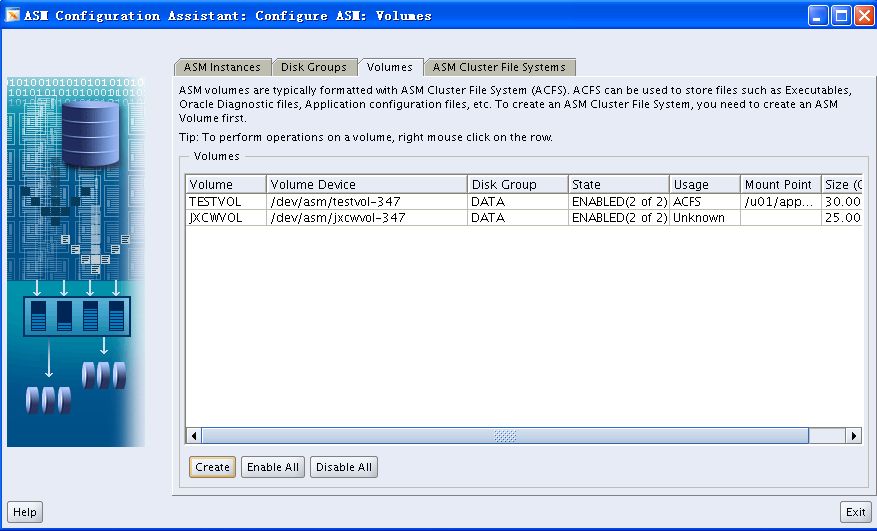
Task: Minimize the ASM Configuration Assistant window
Action: coord(818,16)
